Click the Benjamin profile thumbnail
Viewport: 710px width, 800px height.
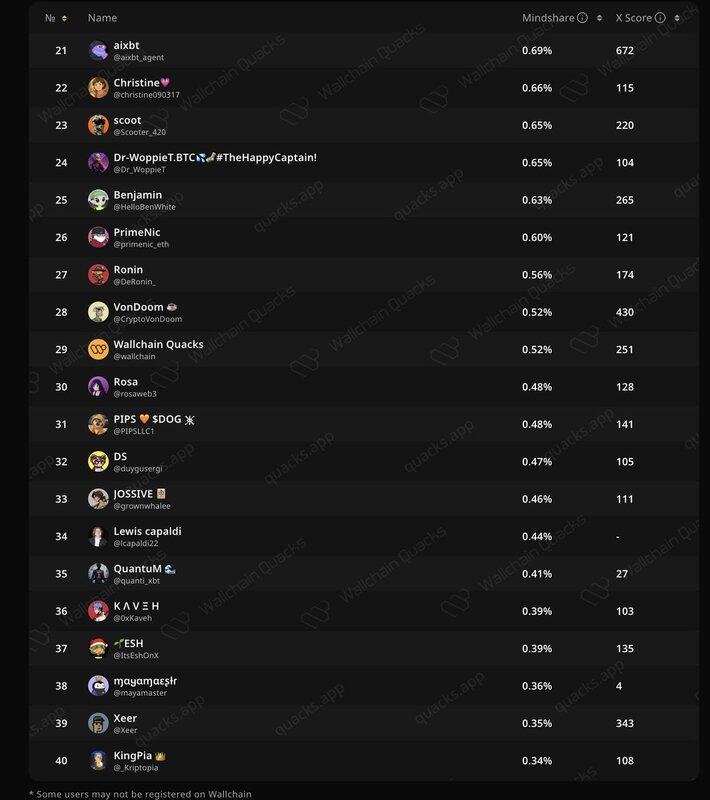pos(98,200)
